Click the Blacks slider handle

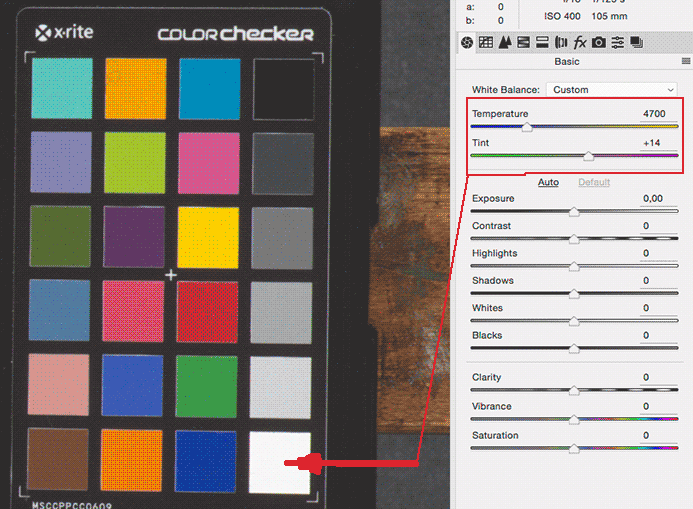574,349
